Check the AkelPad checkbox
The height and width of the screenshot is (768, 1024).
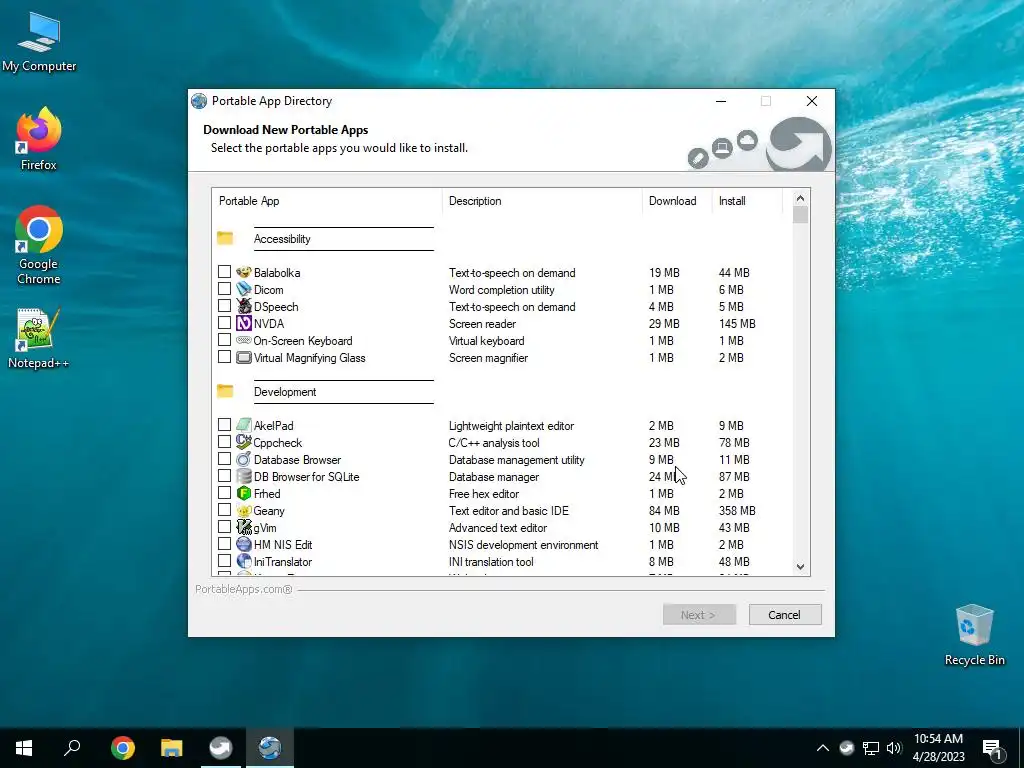click(224, 424)
